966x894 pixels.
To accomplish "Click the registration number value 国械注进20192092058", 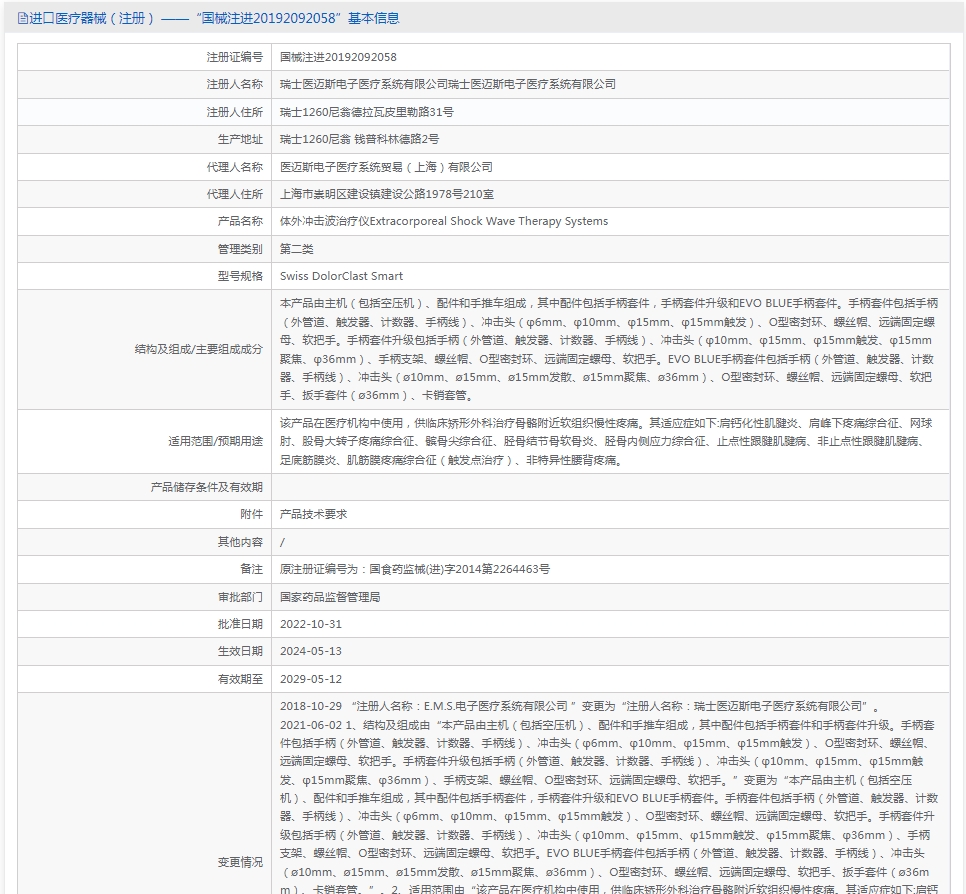I will [337, 57].
